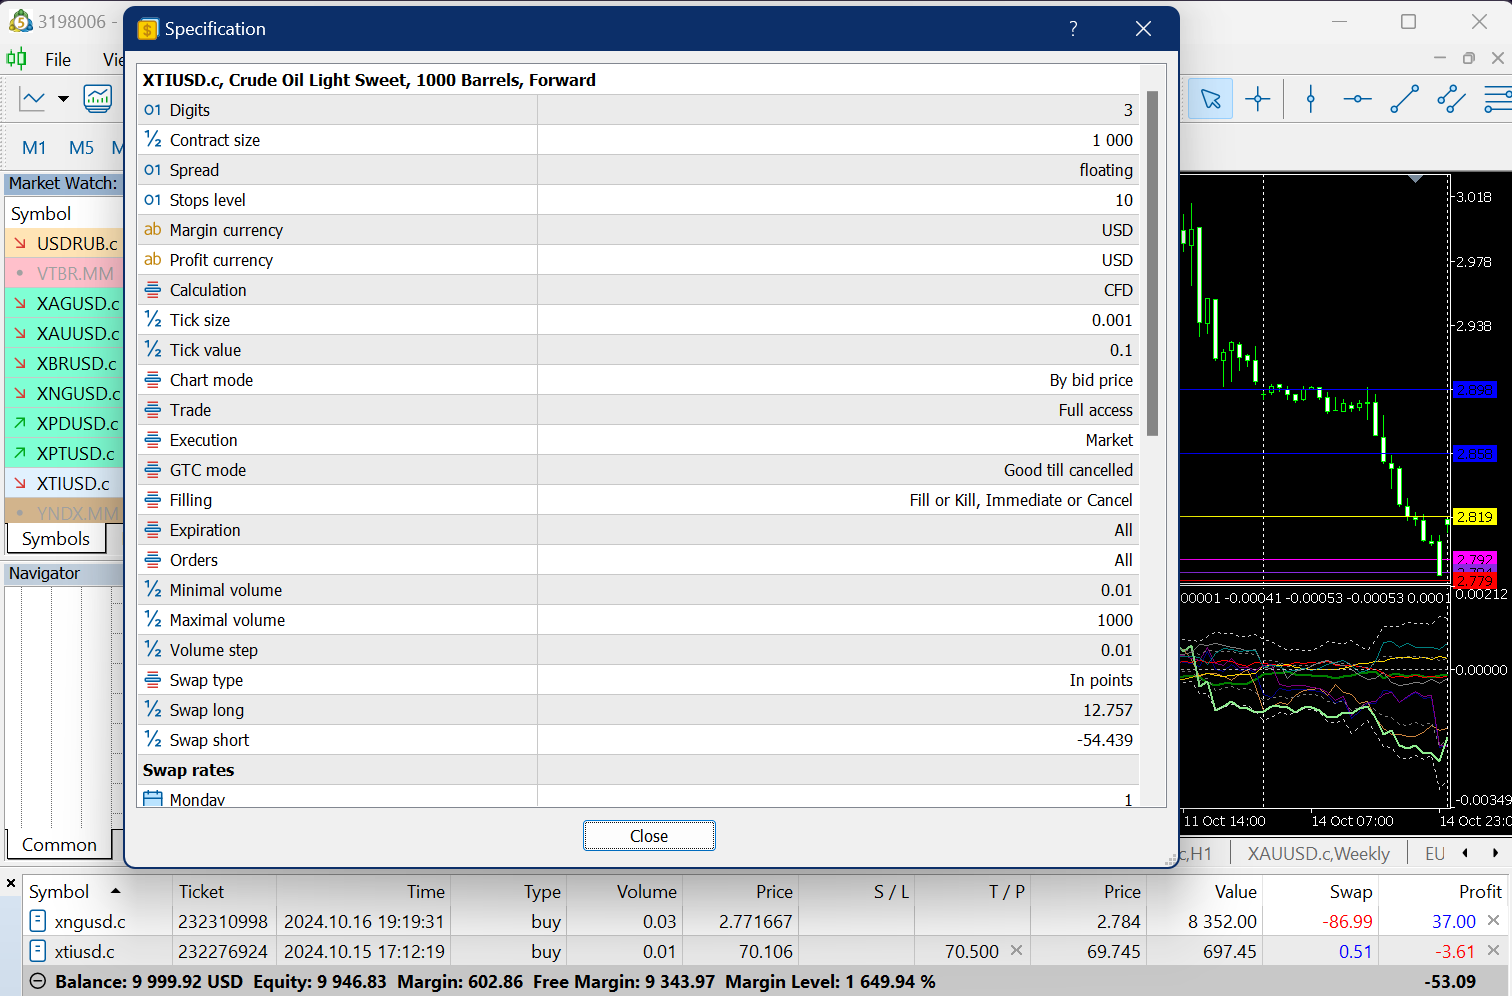Select the vertical line drawing tool
Screen dimensions: 1512x996
click(x=1311, y=99)
